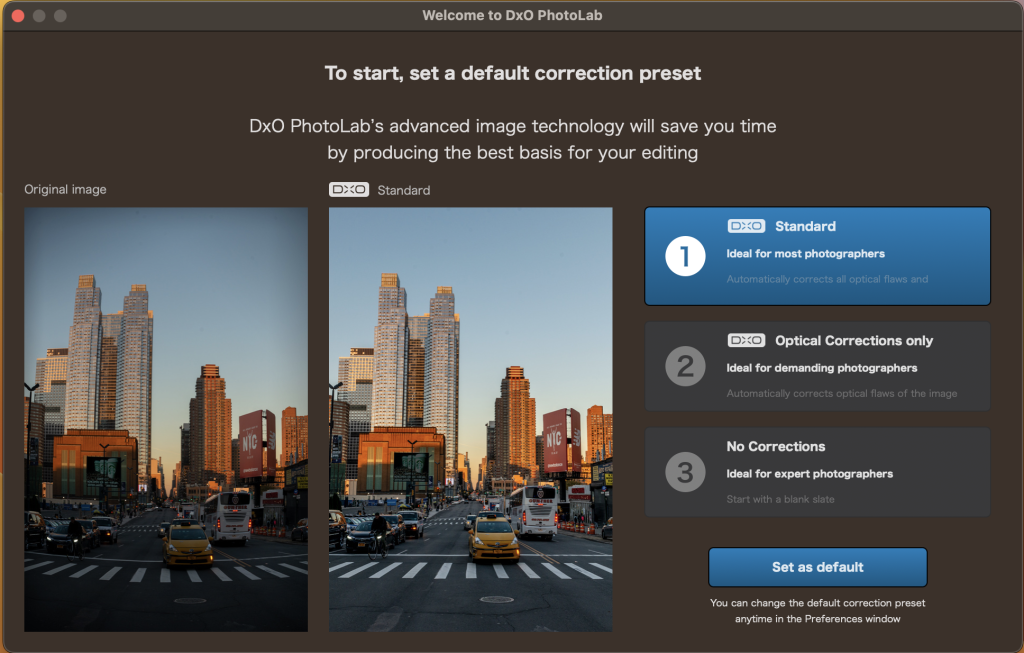Click the DxO logo beside Optical Corrections only
The width and height of the screenshot is (1024, 653).
point(746,340)
